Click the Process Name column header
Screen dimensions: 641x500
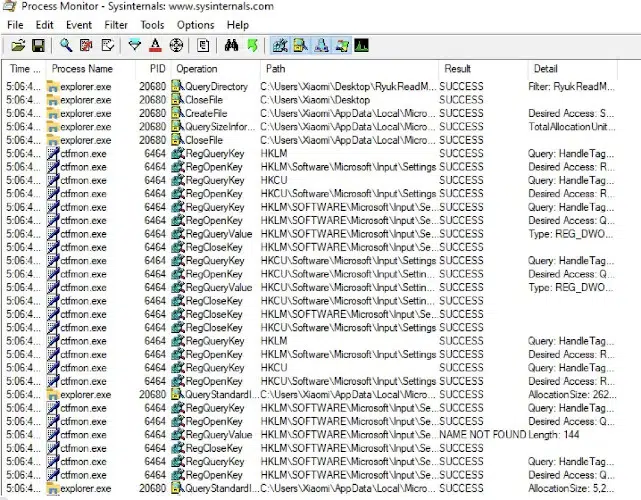82,69
